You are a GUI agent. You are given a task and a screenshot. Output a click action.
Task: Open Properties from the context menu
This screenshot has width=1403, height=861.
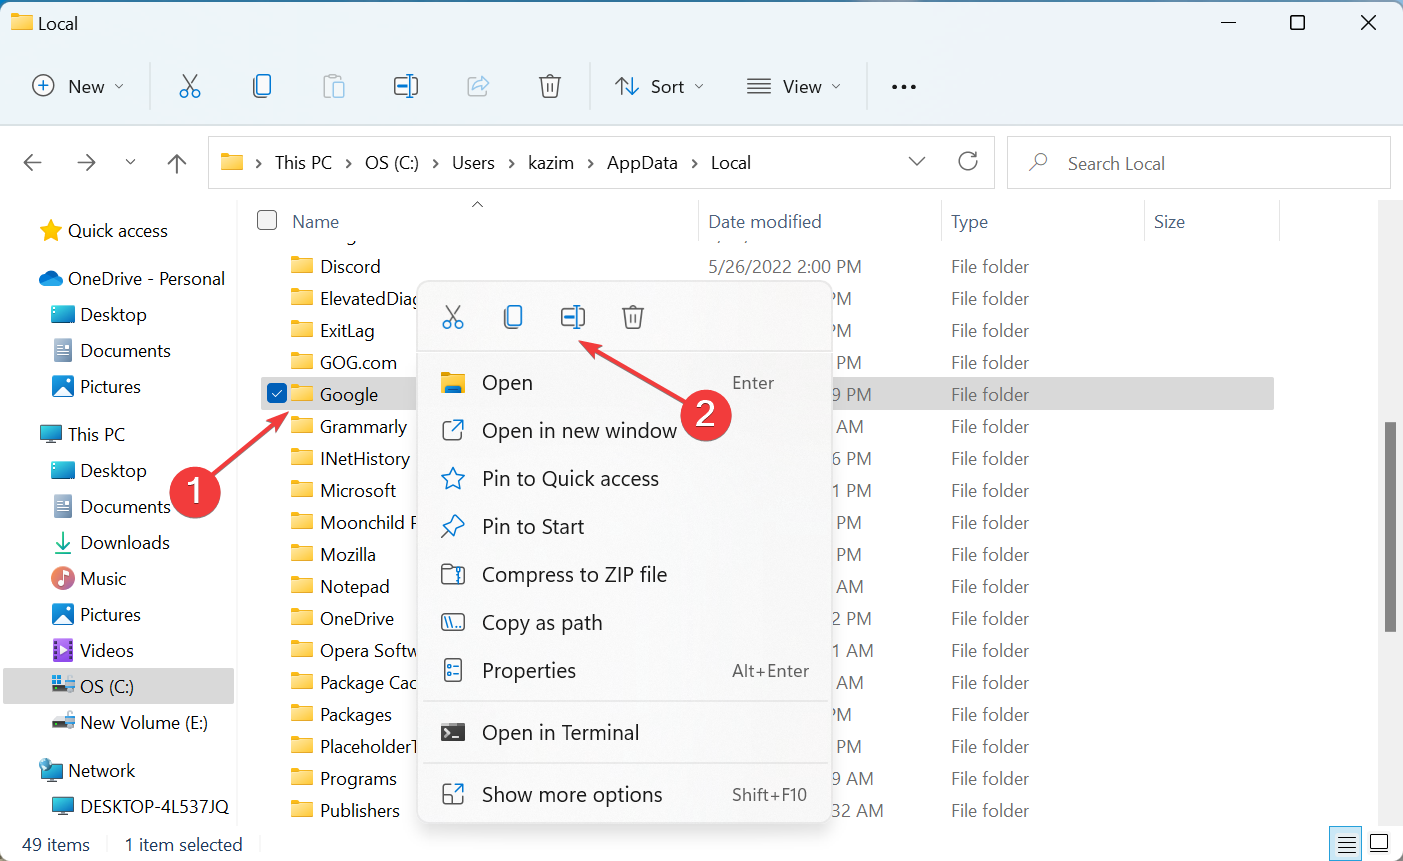[626, 671]
